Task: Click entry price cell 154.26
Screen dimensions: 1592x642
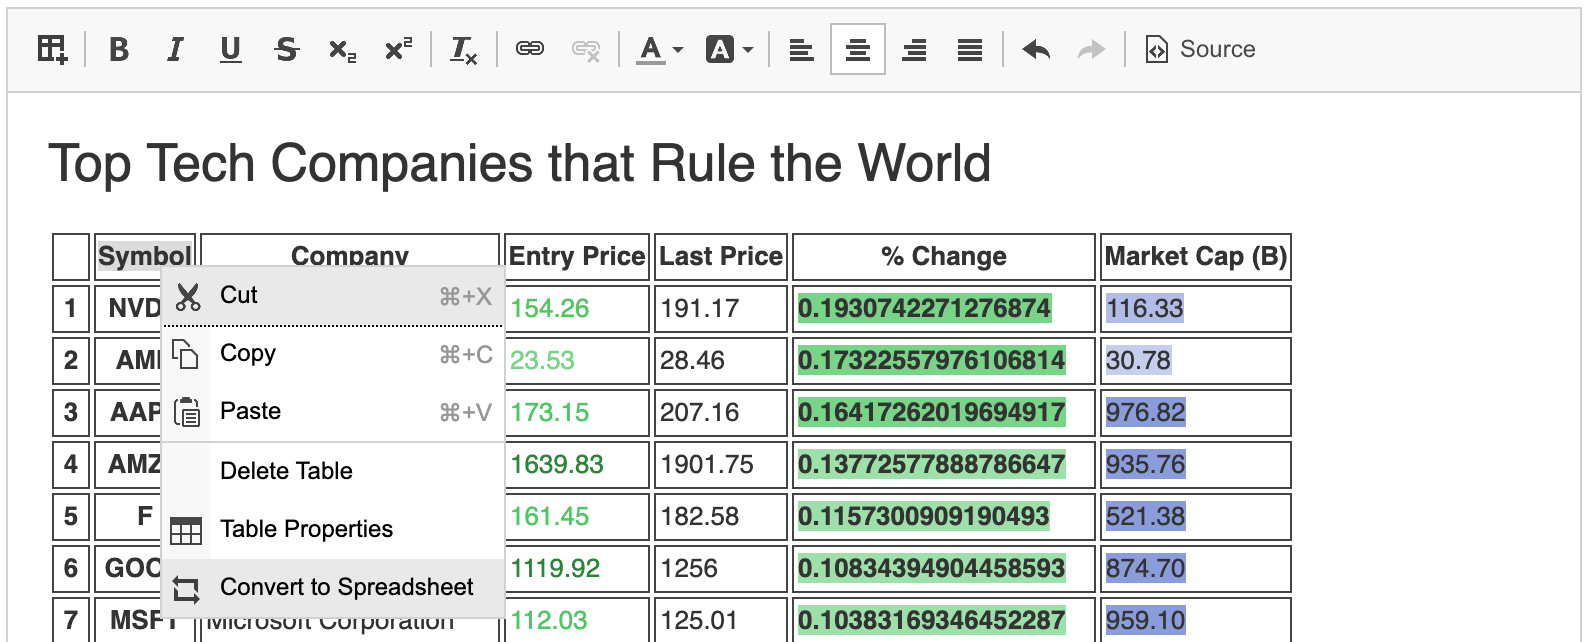Action: pos(577,309)
